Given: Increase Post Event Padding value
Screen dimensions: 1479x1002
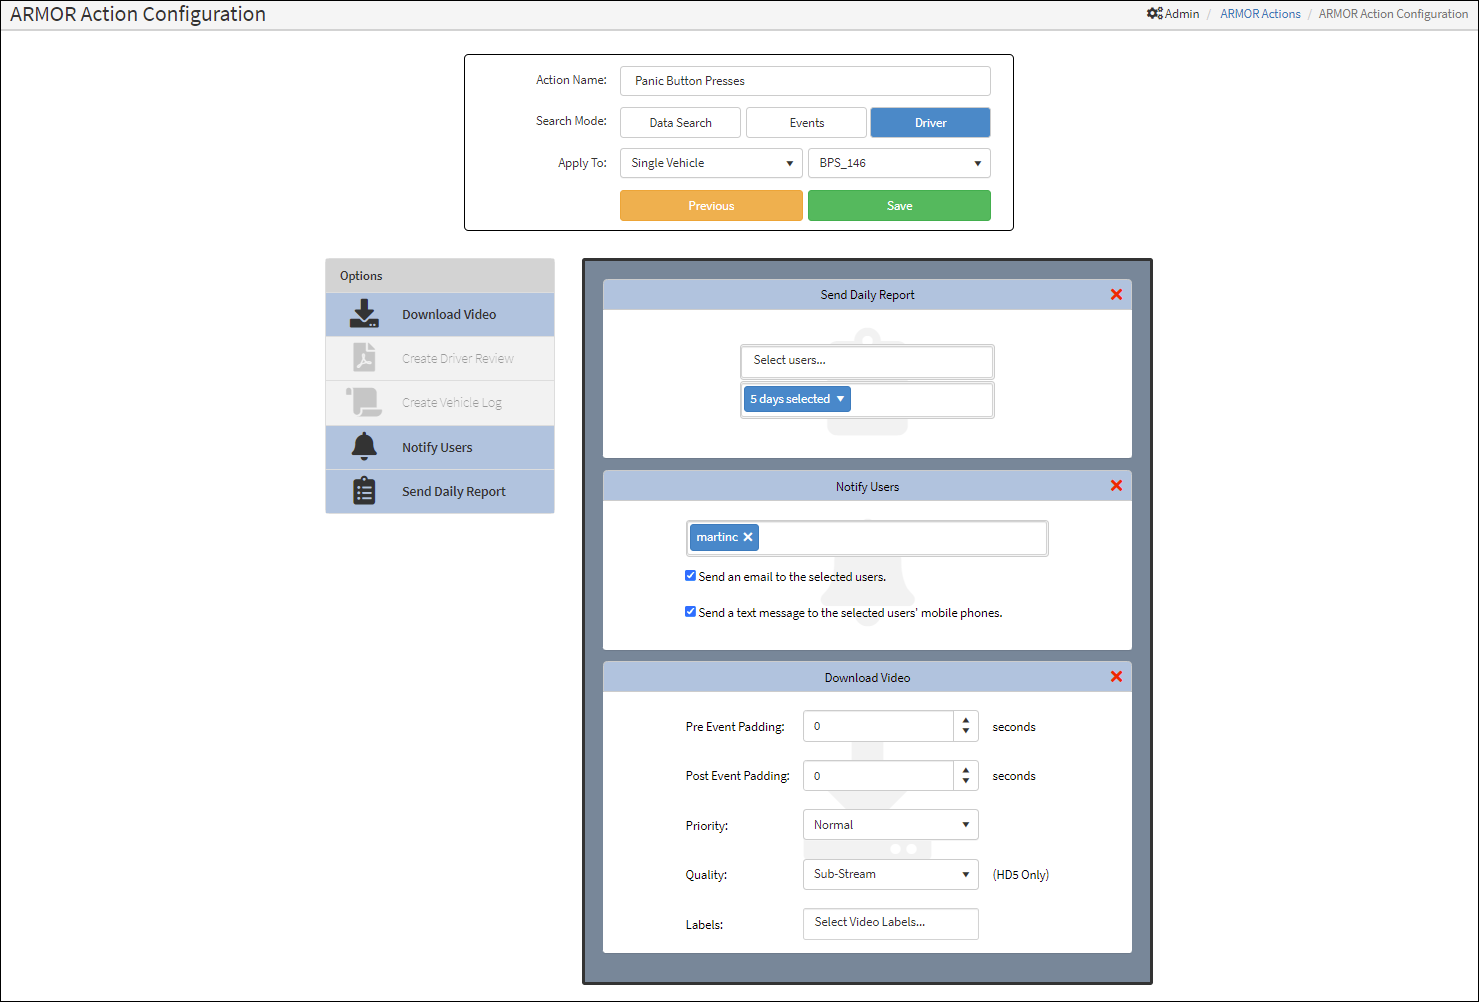Looking at the screenshot, I should click(966, 770).
